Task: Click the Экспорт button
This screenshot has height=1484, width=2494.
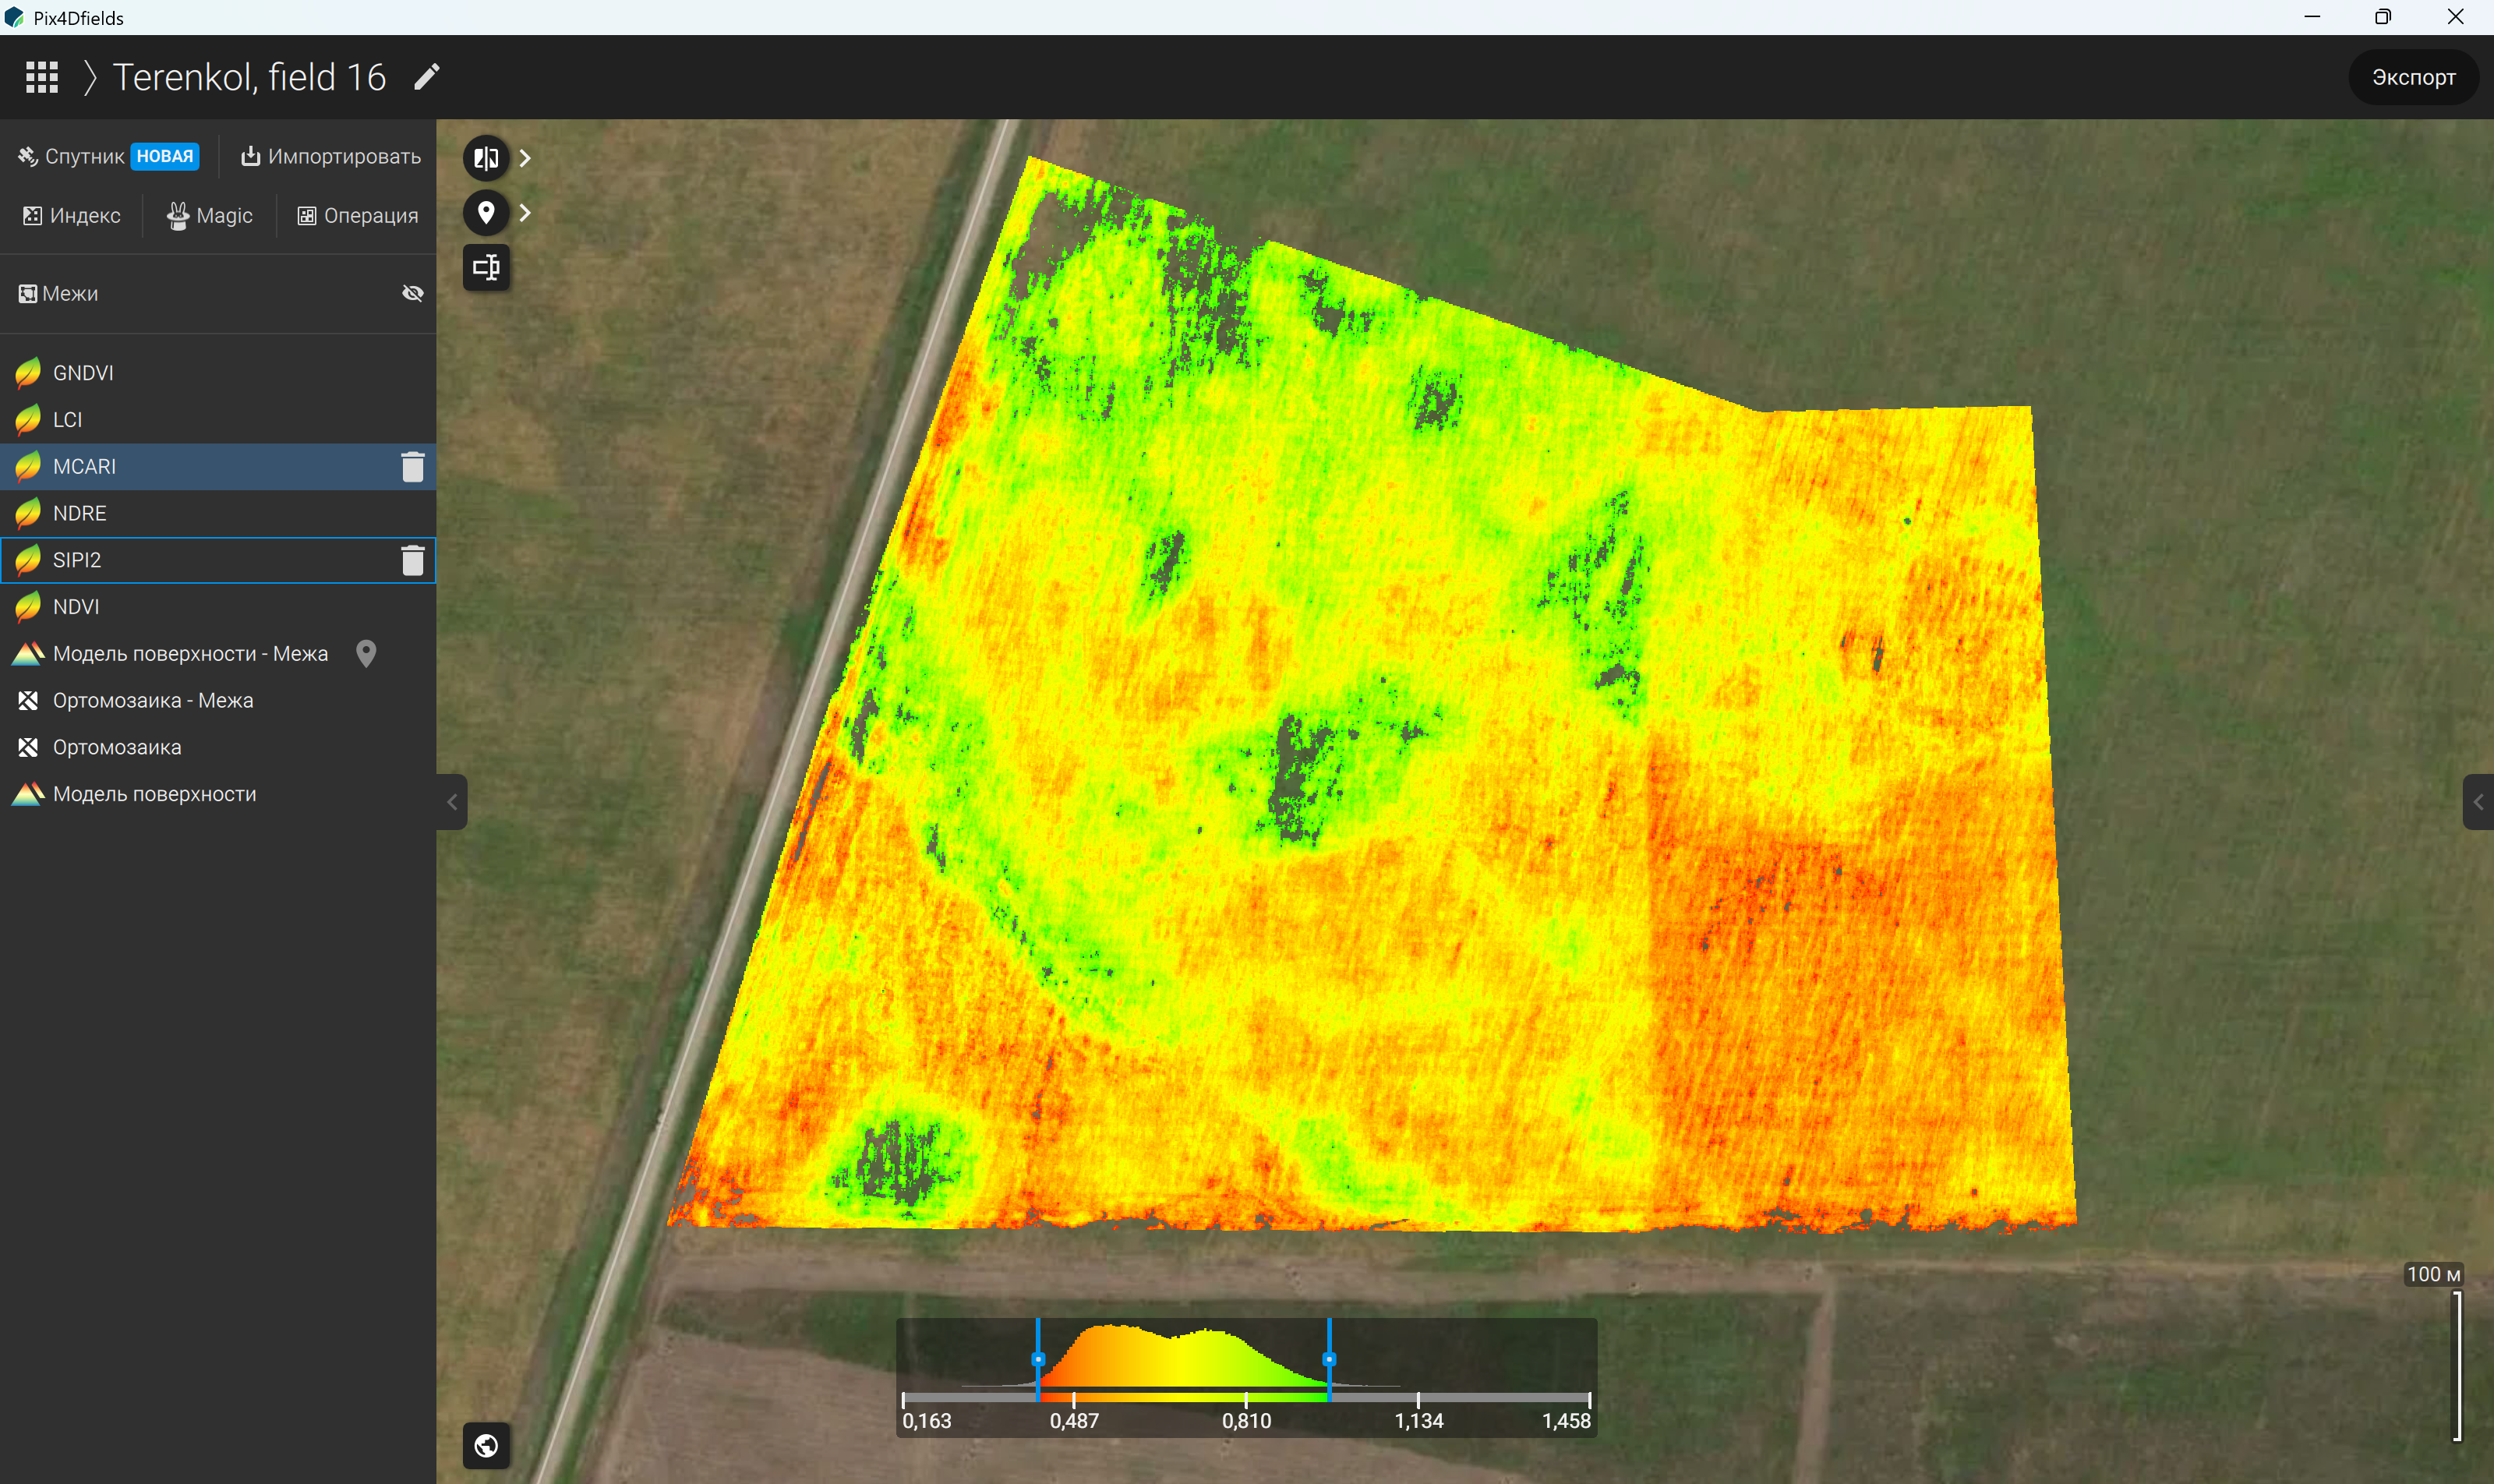Action: (x=2413, y=77)
